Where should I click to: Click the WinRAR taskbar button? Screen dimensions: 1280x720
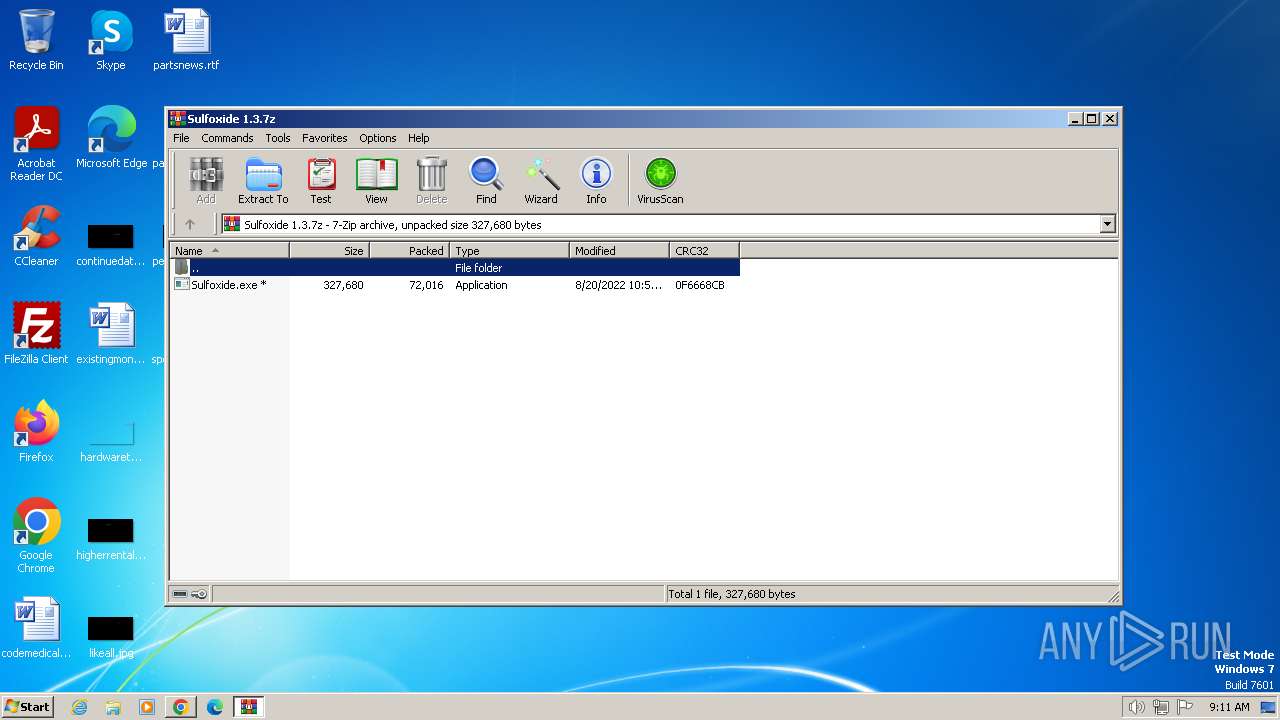[x=248, y=707]
